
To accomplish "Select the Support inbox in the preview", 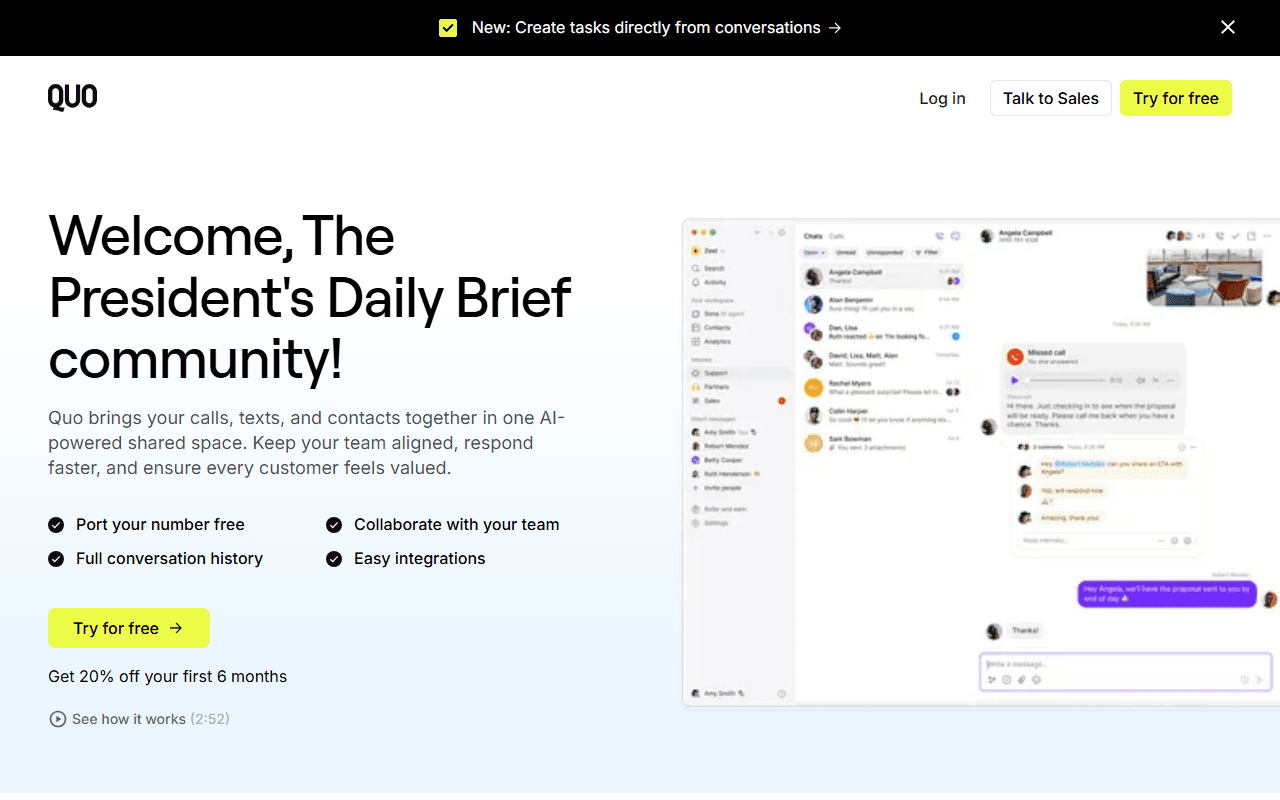I will 738,373.
